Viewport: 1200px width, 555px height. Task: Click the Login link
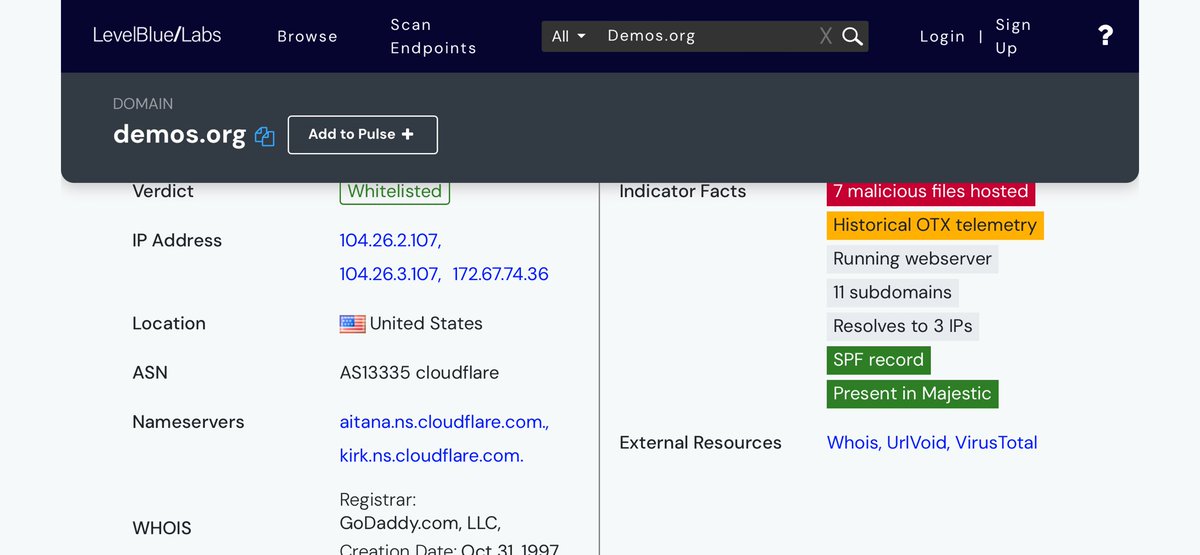[x=942, y=36]
